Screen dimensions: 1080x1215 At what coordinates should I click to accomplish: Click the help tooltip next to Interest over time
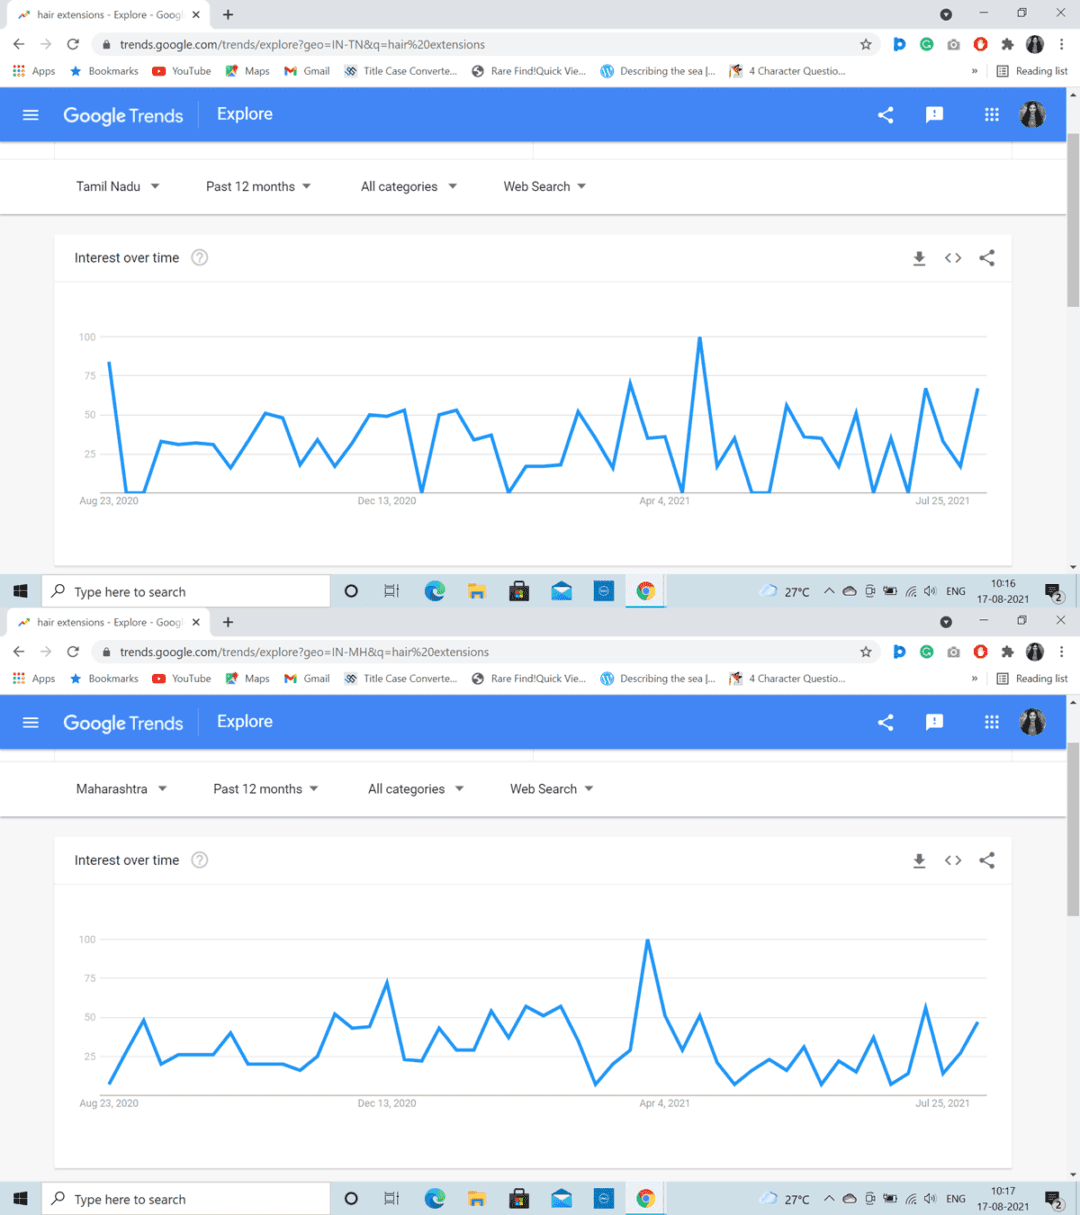[199, 257]
